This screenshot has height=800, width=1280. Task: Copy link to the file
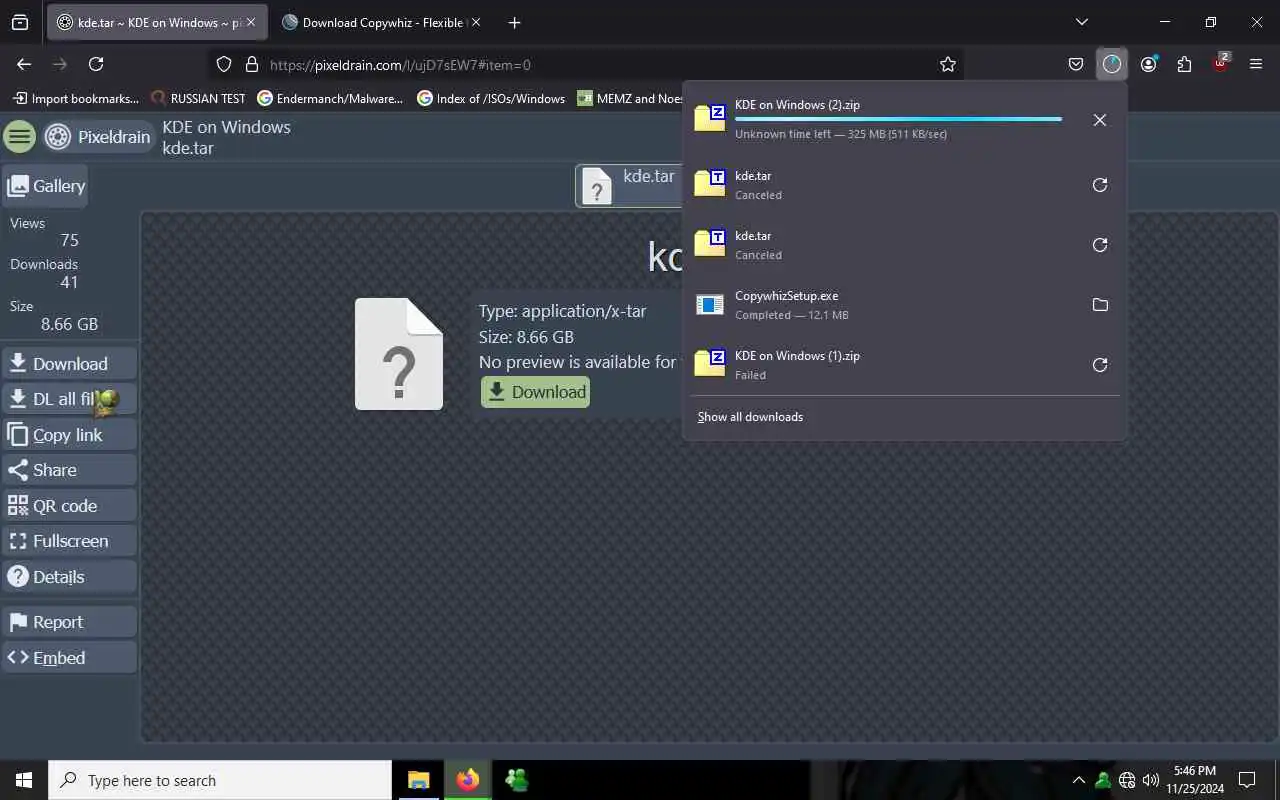(69, 435)
